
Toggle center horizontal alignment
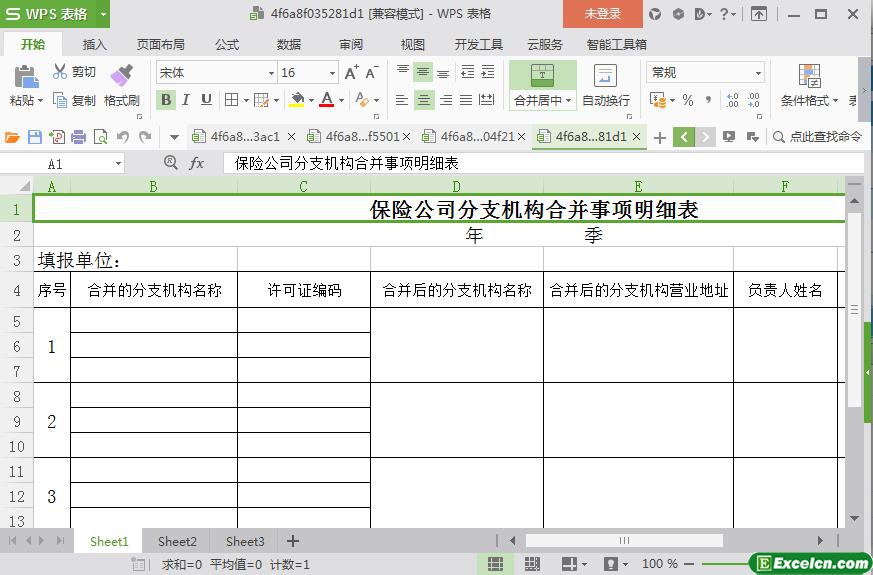[x=424, y=100]
